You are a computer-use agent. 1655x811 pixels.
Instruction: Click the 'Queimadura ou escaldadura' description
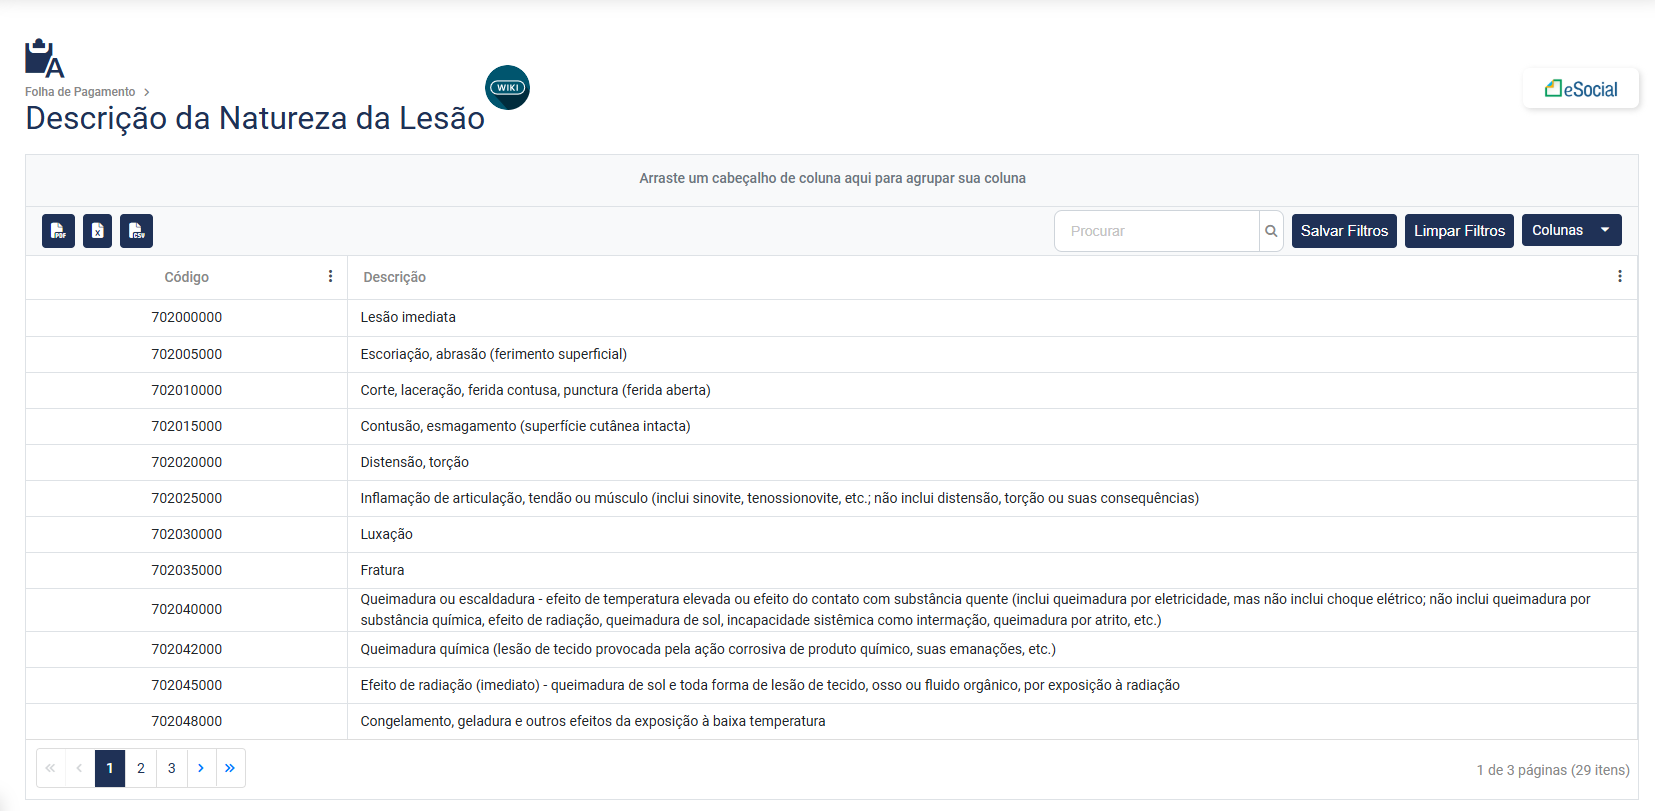pyautogui.click(x=975, y=610)
